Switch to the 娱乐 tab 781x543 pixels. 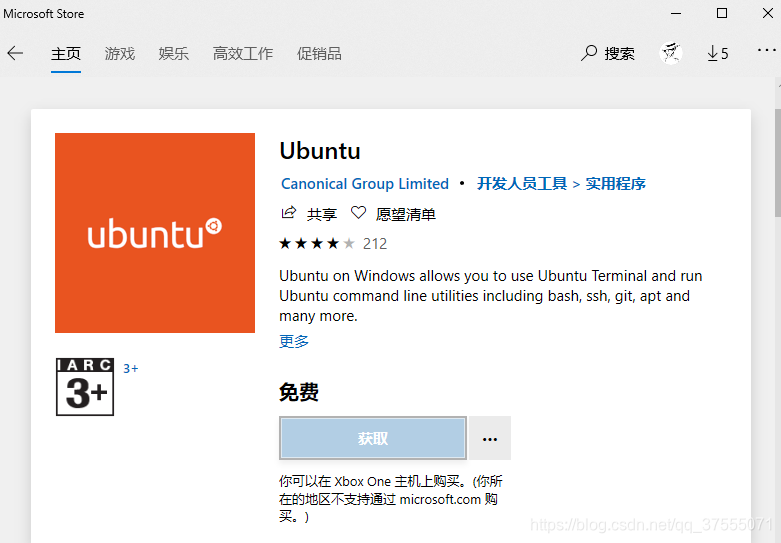[173, 53]
